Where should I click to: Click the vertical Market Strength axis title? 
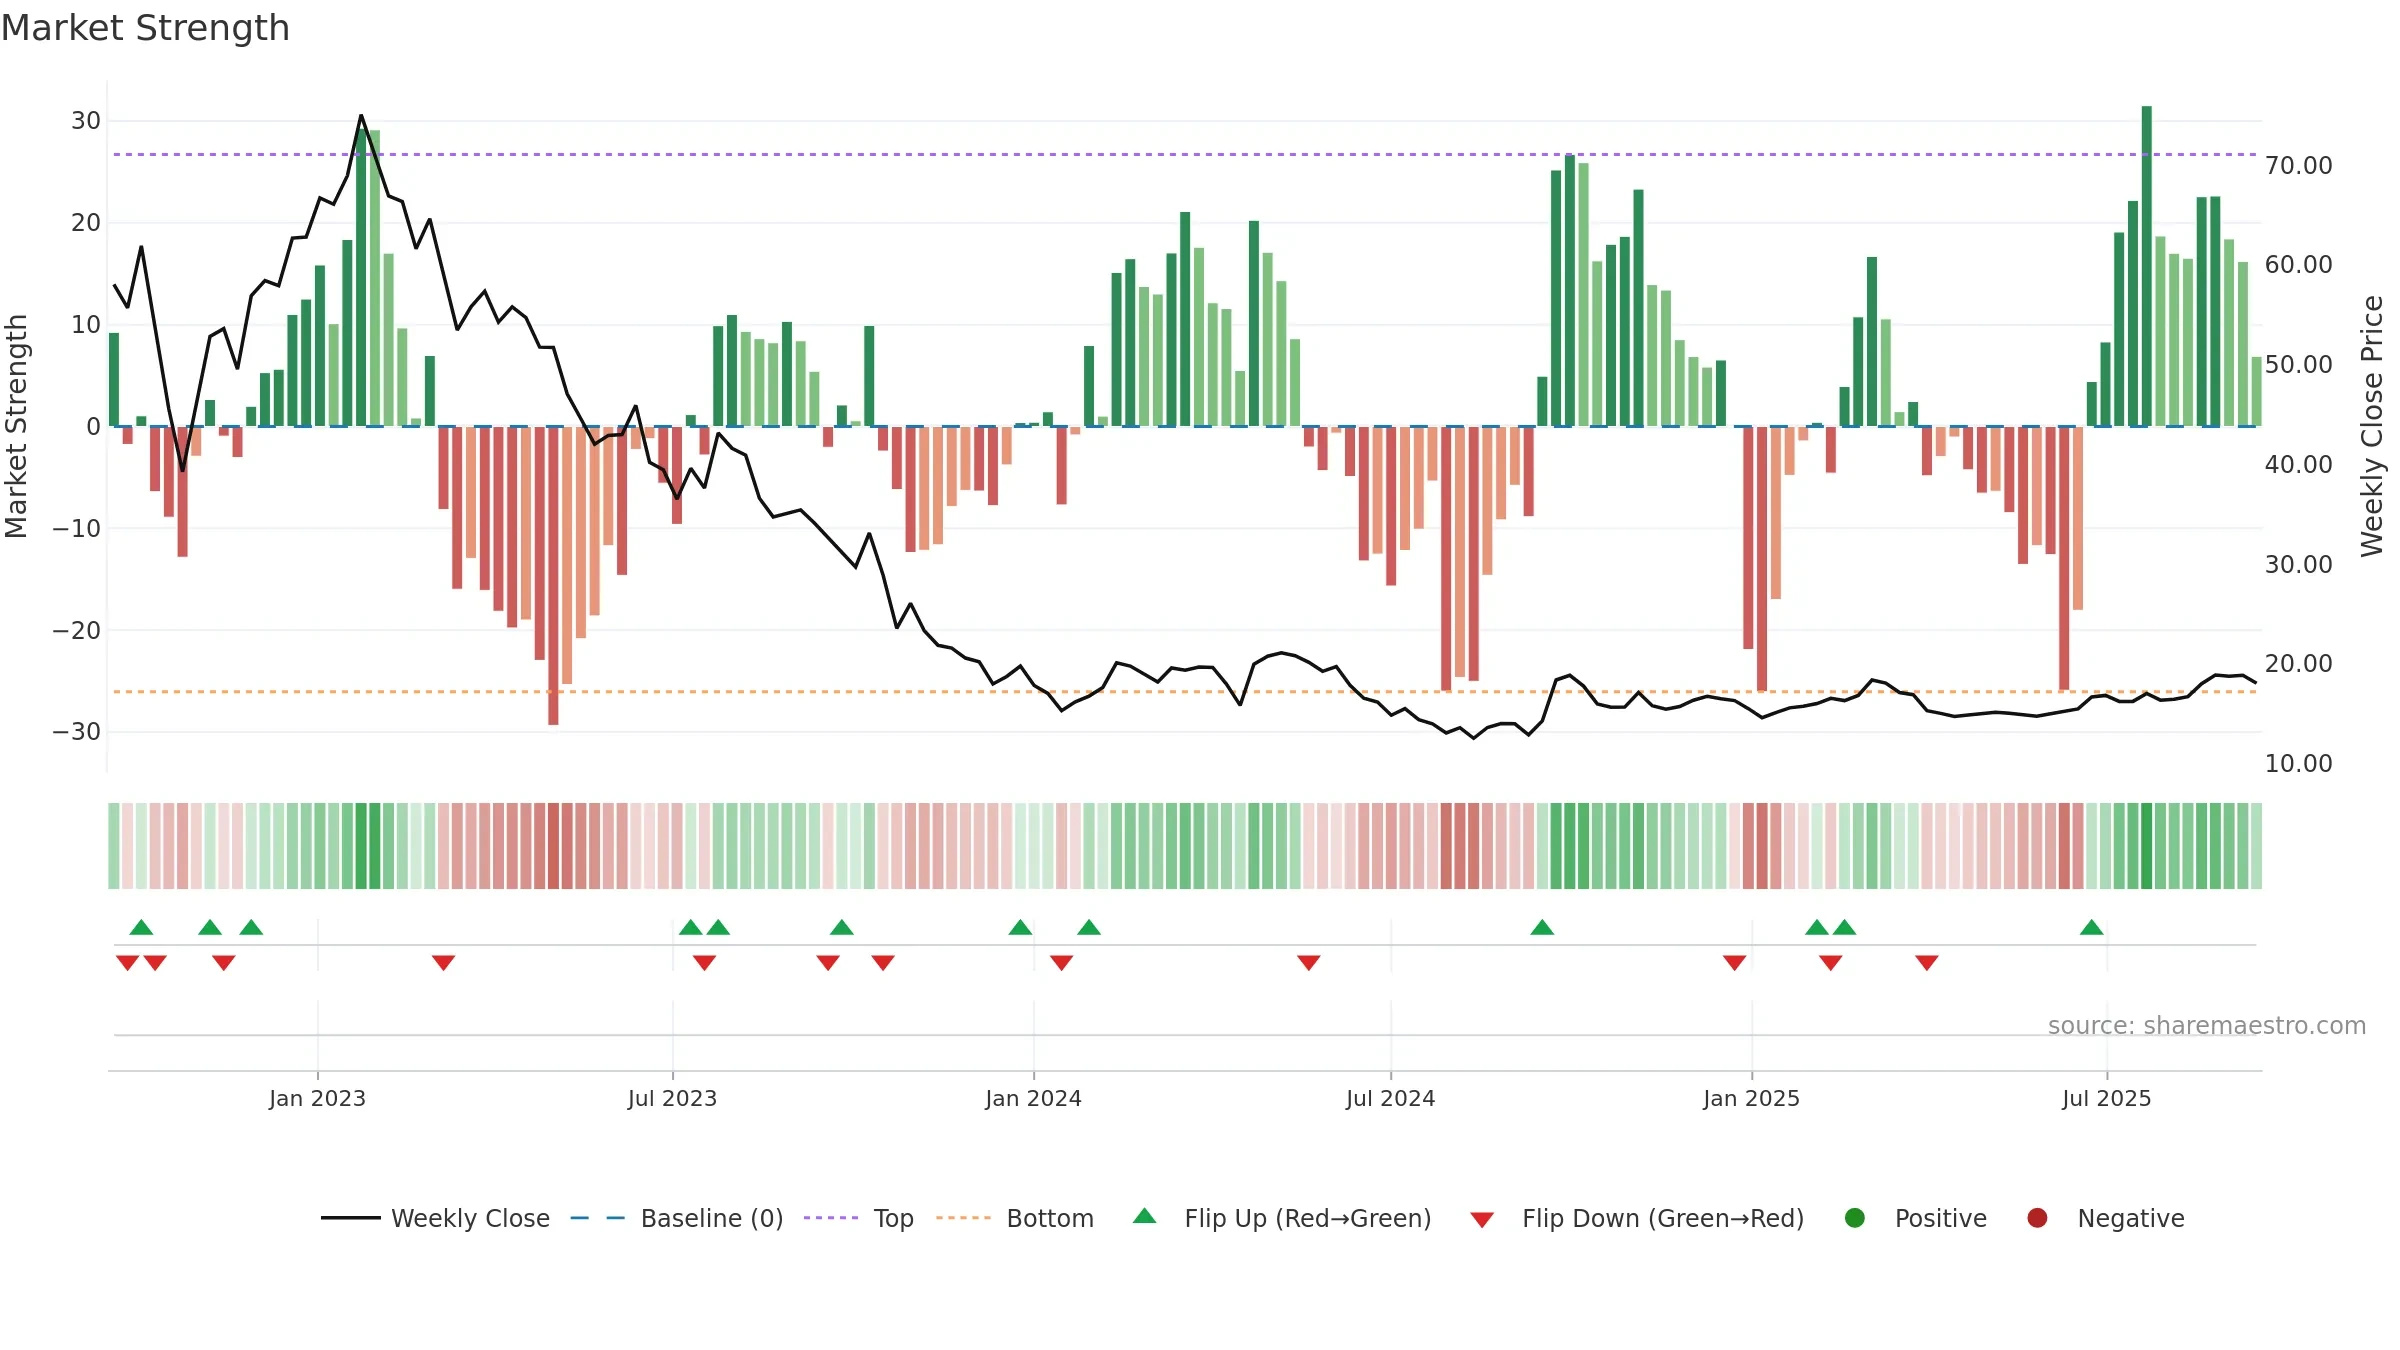(16, 426)
